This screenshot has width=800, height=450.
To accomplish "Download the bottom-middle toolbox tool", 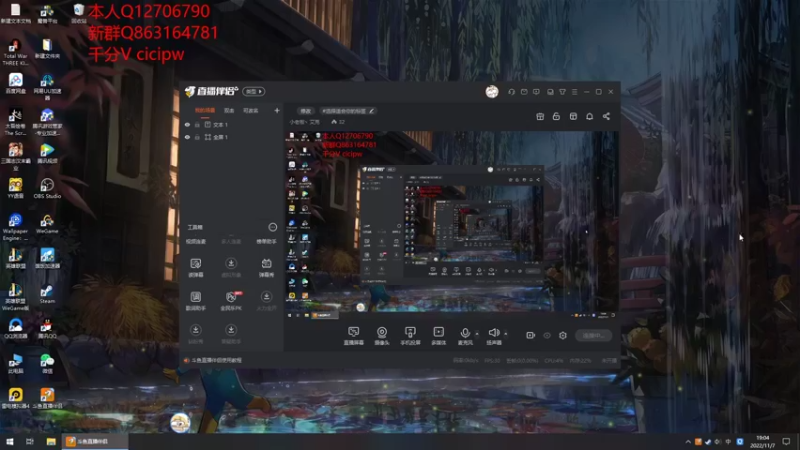I will pyautogui.click(x=231, y=334).
